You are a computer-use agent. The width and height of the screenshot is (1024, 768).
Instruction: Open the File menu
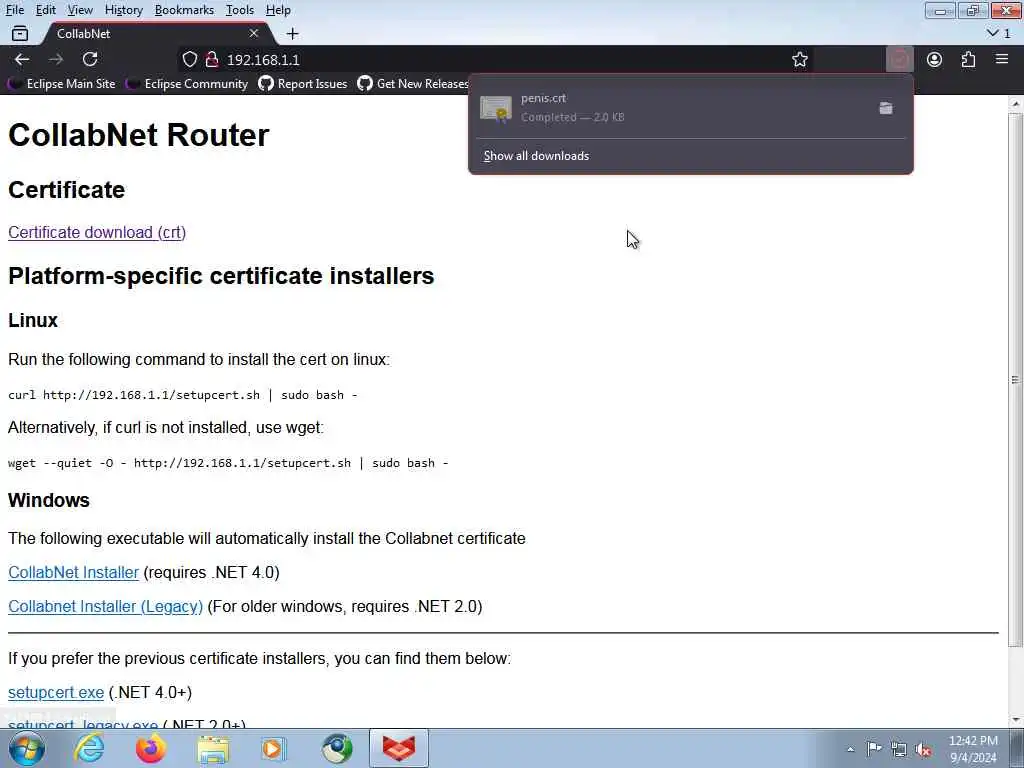tap(14, 10)
